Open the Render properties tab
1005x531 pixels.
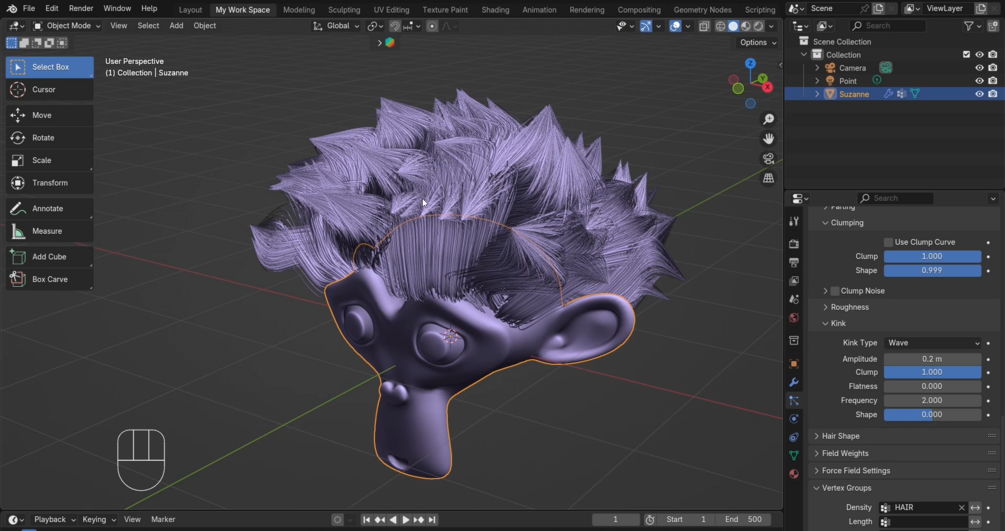click(x=794, y=244)
